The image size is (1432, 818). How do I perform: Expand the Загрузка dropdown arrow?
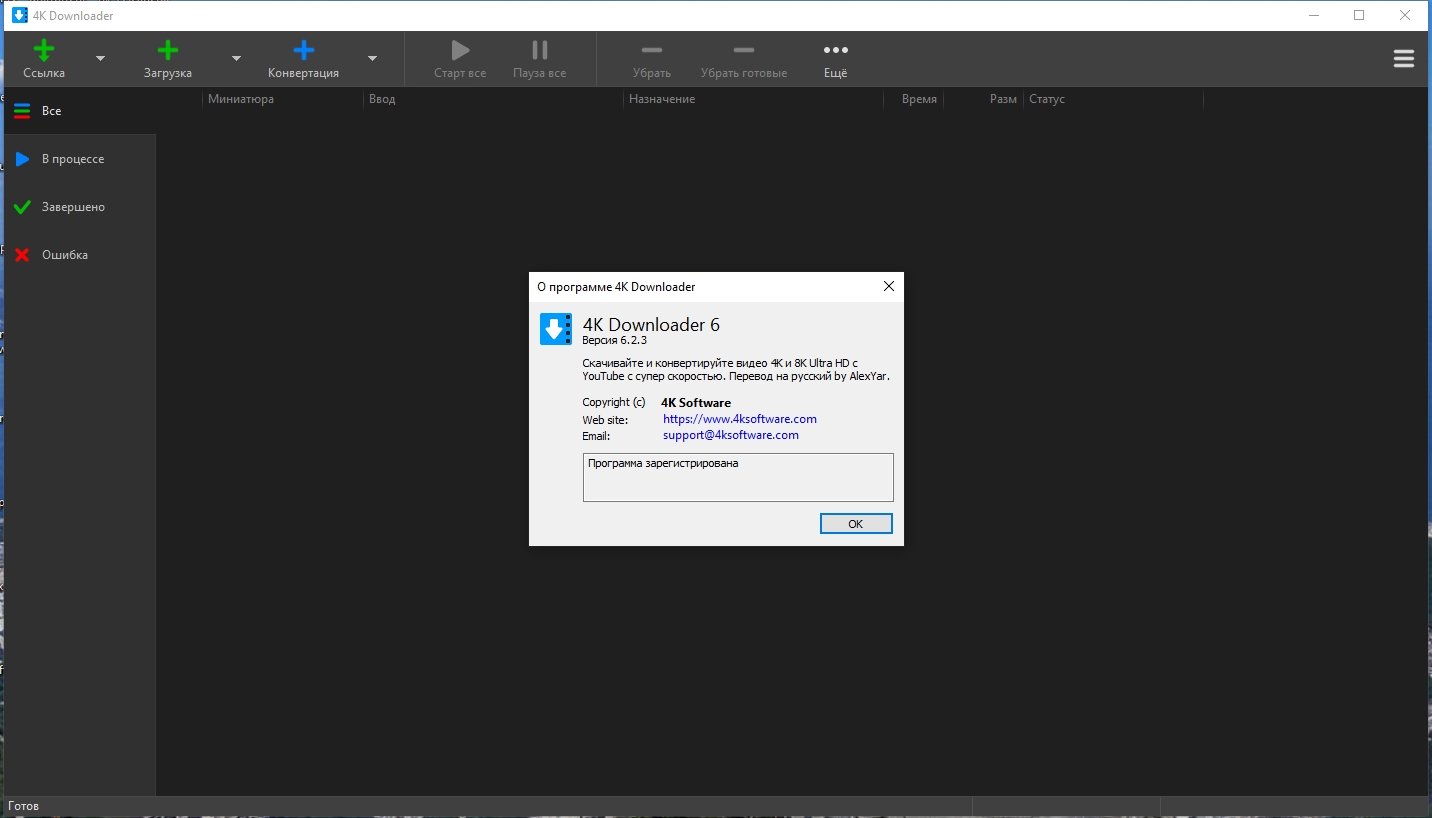[x=236, y=59]
